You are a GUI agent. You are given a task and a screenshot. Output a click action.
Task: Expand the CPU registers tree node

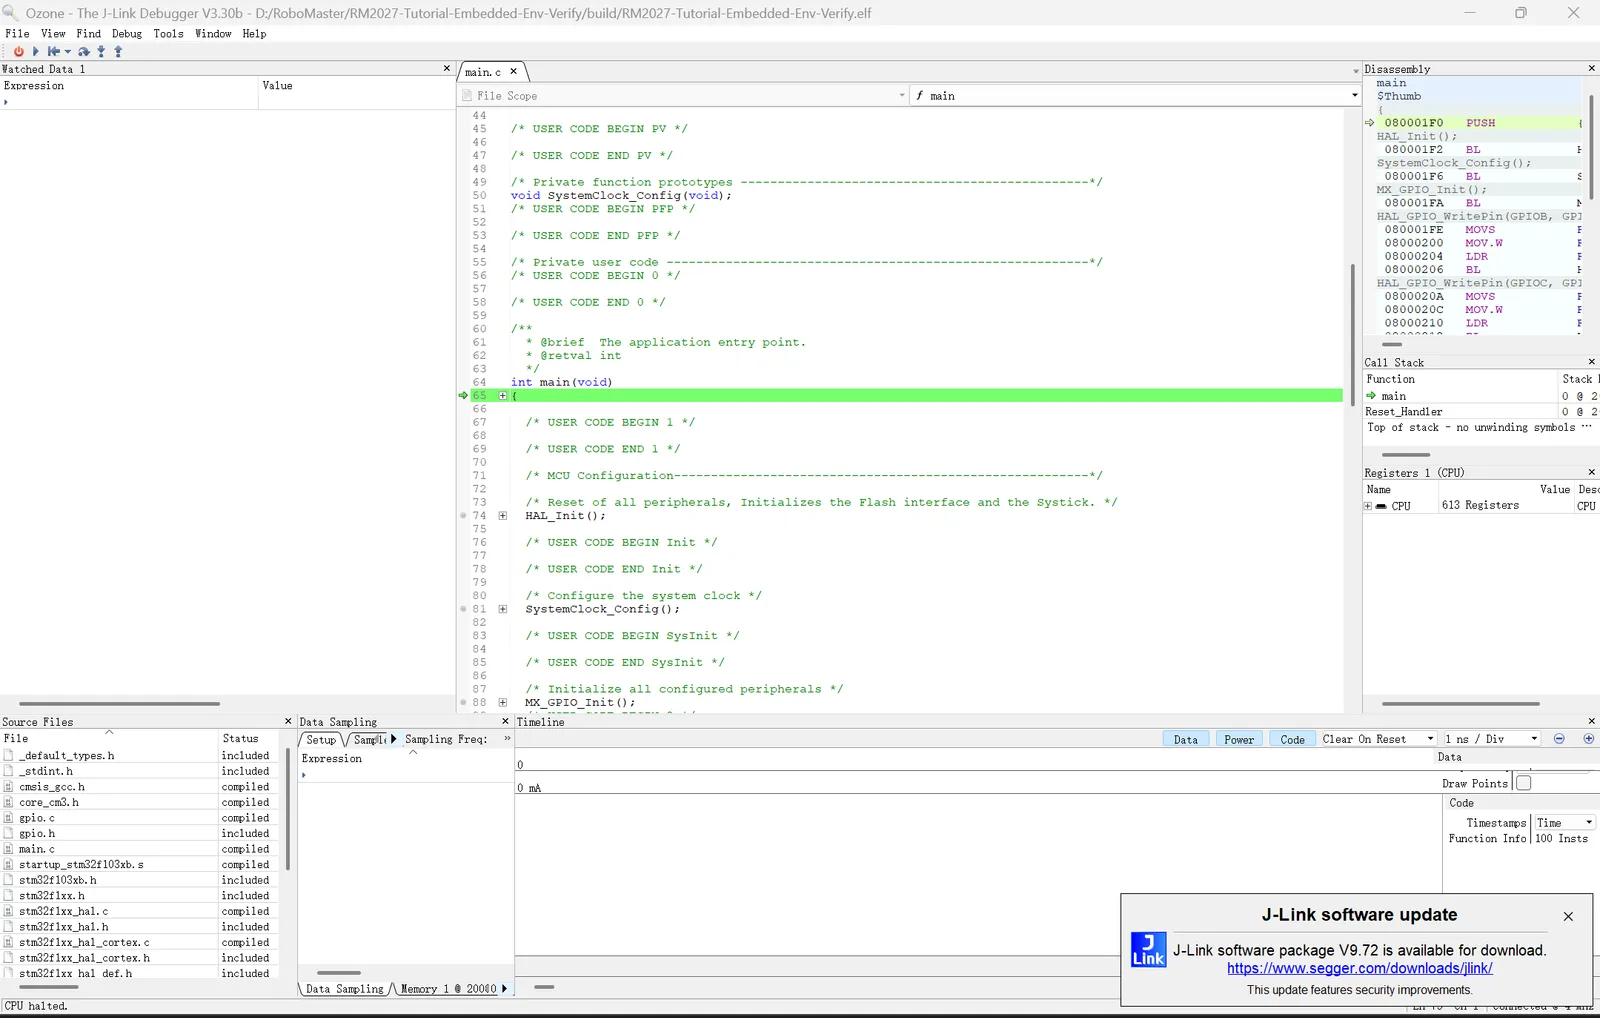[1368, 506]
